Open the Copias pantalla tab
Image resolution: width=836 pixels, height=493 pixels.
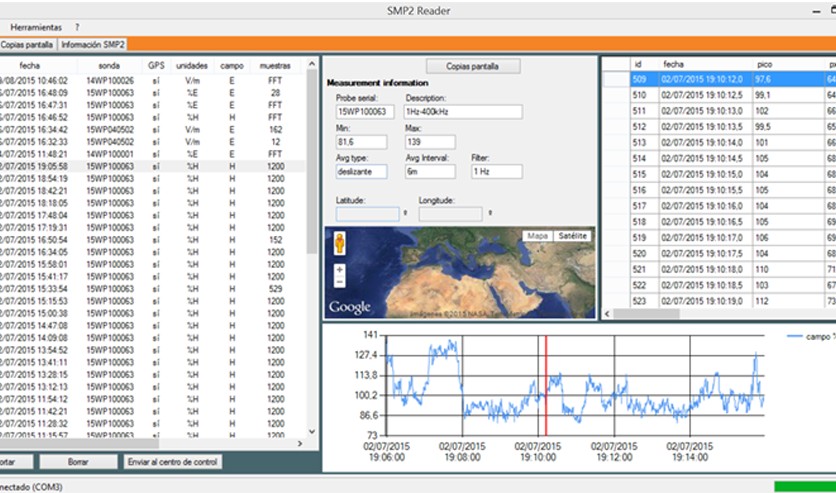pyautogui.click(x=27, y=45)
